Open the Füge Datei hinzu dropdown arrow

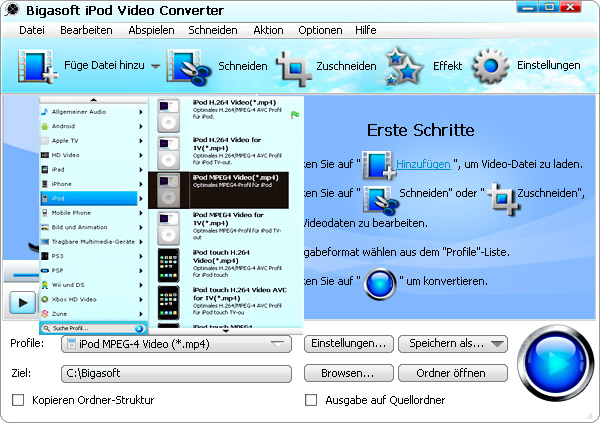[155, 66]
